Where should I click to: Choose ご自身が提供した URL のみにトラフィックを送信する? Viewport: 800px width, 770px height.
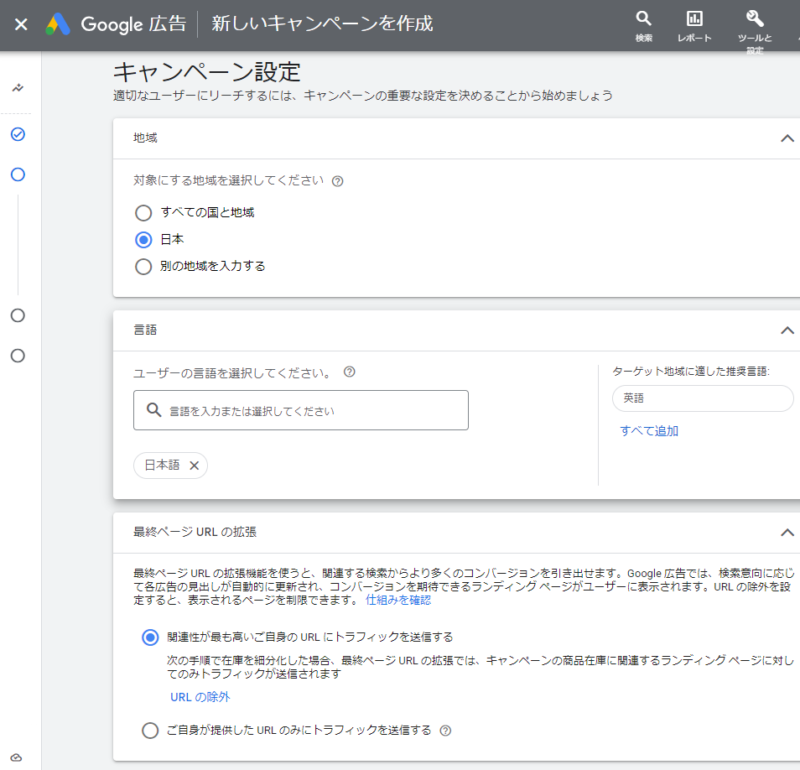click(150, 731)
